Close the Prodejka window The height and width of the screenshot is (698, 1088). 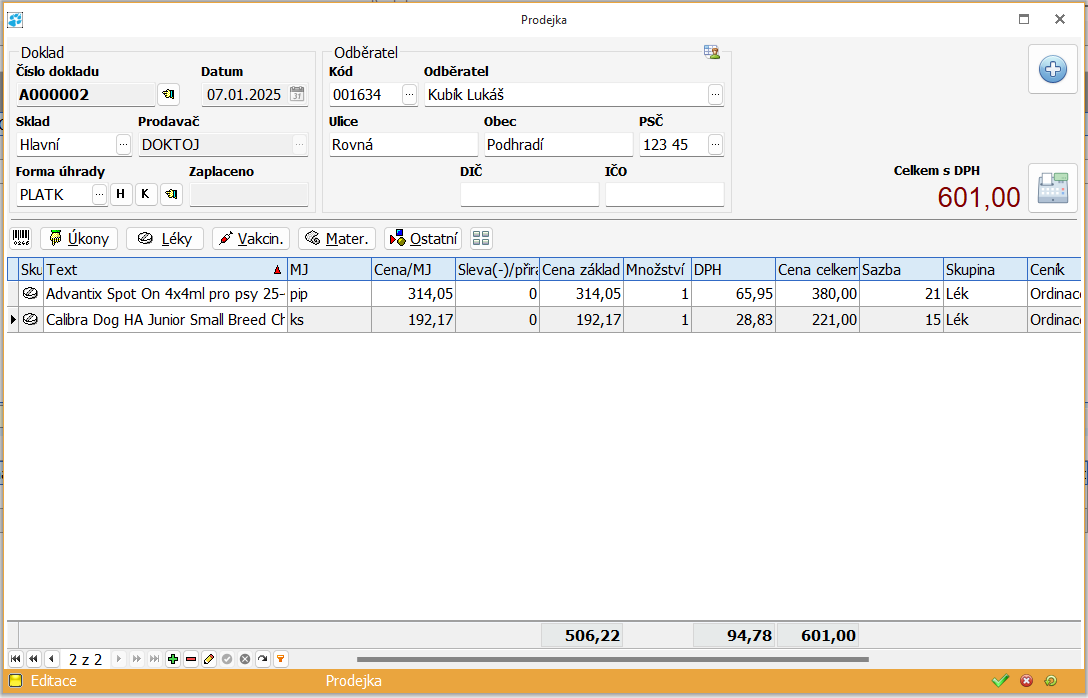click(x=1060, y=19)
